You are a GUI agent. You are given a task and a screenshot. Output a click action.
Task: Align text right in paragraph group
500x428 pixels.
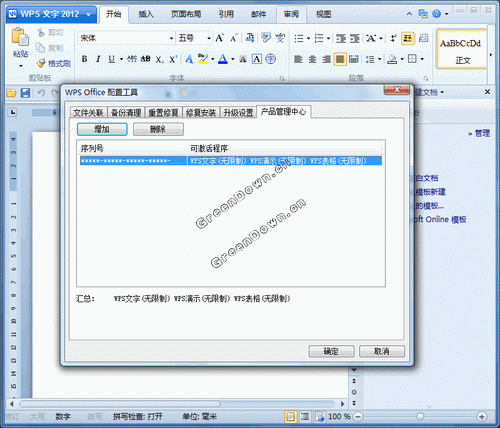326,59
